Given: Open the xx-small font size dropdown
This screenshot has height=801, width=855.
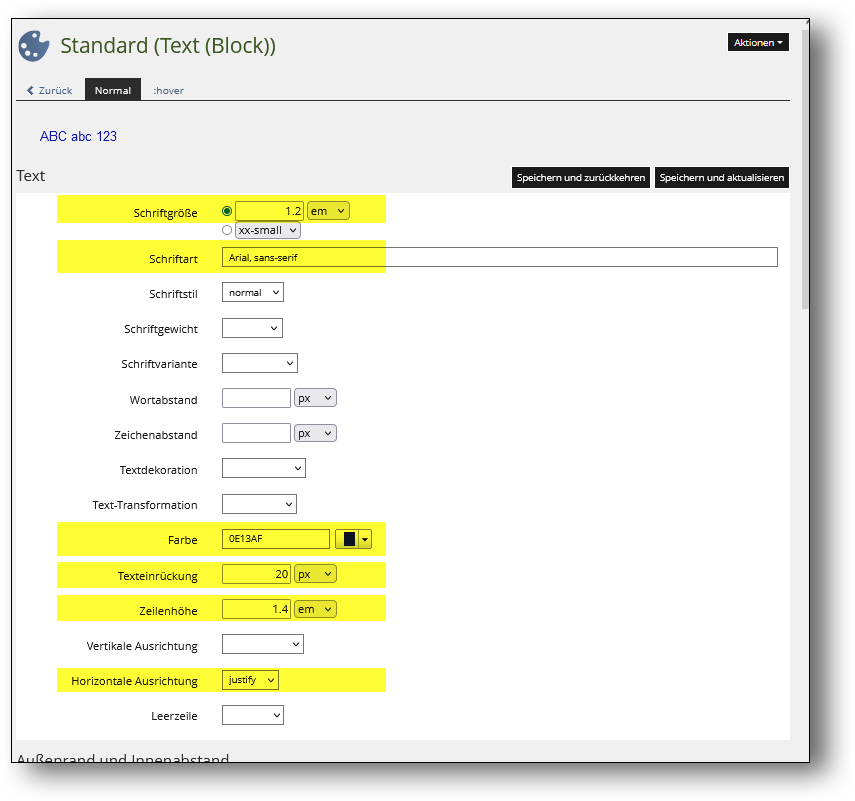Looking at the screenshot, I should pyautogui.click(x=267, y=230).
